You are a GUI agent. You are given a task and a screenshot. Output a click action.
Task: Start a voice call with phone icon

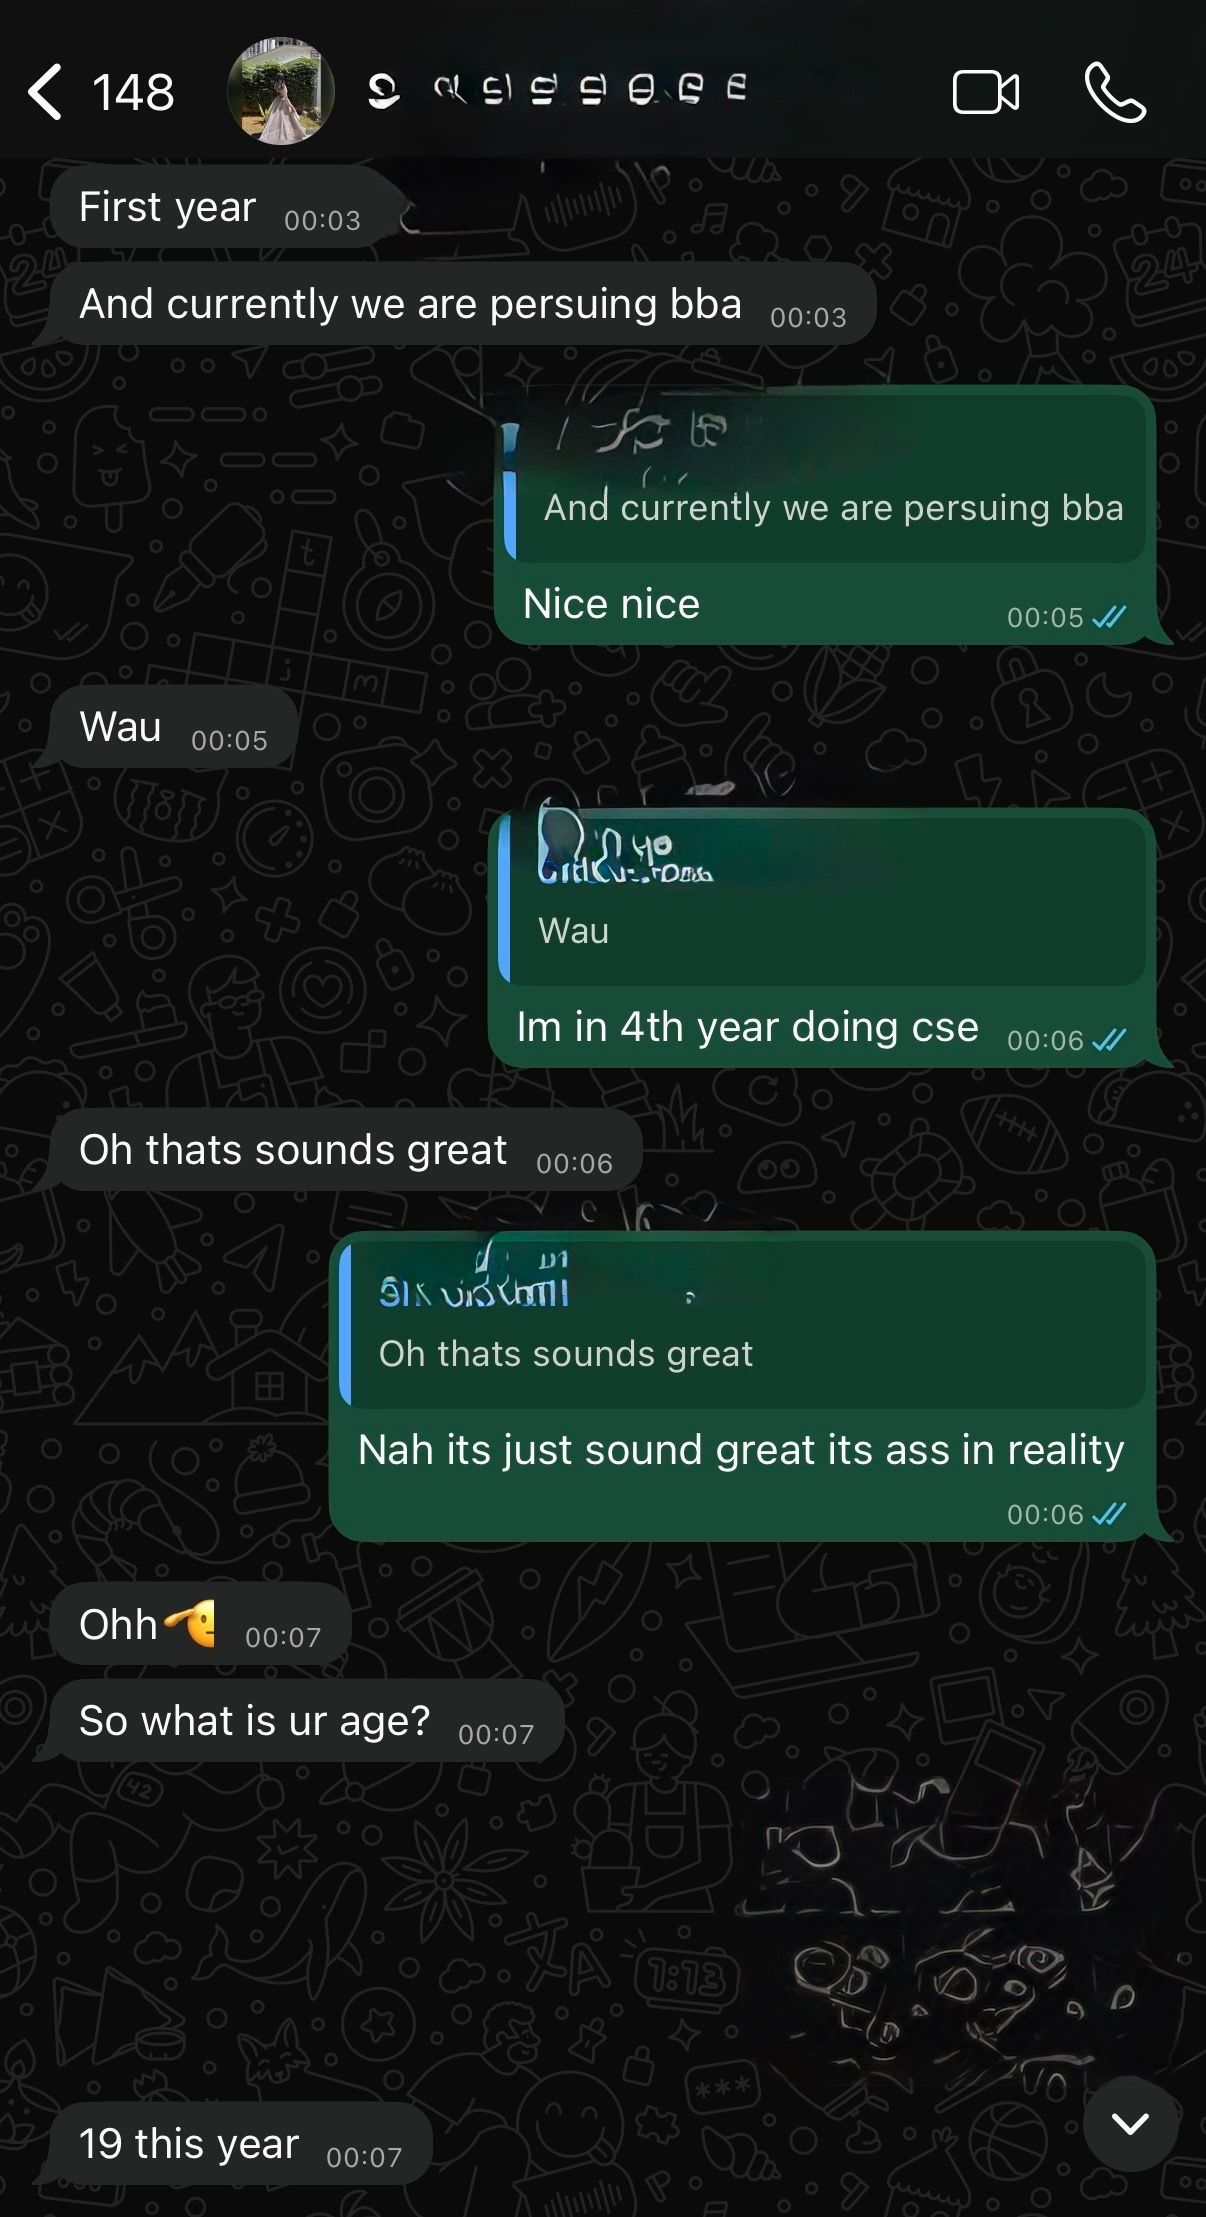coord(1115,92)
